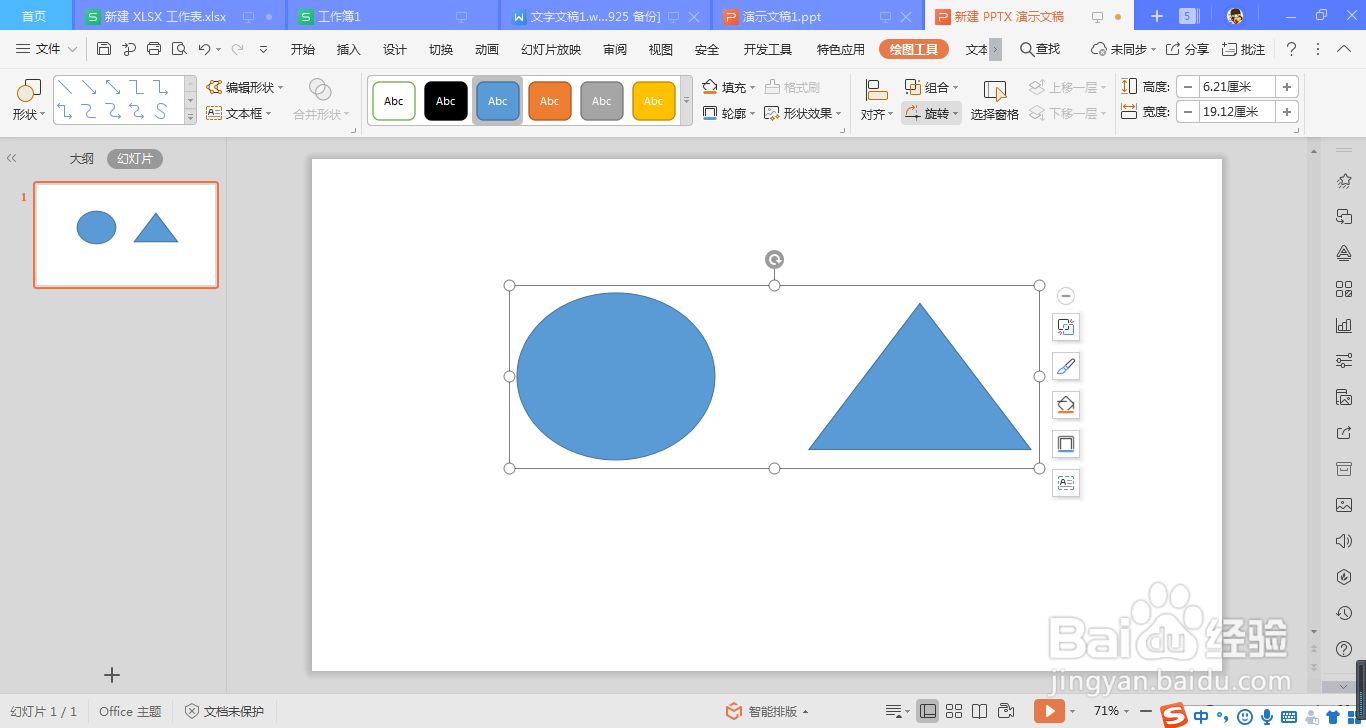Open the 旋转 rotate dropdown

click(x=932, y=114)
